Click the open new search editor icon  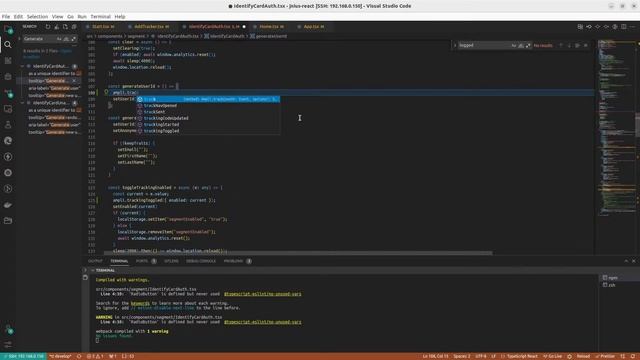click(x=65, y=27)
